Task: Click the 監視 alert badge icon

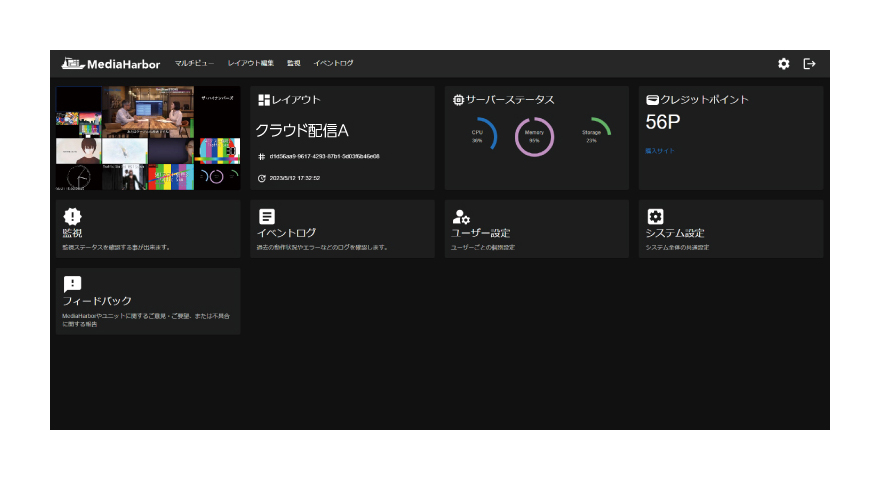Action: (x=72, y=216)
